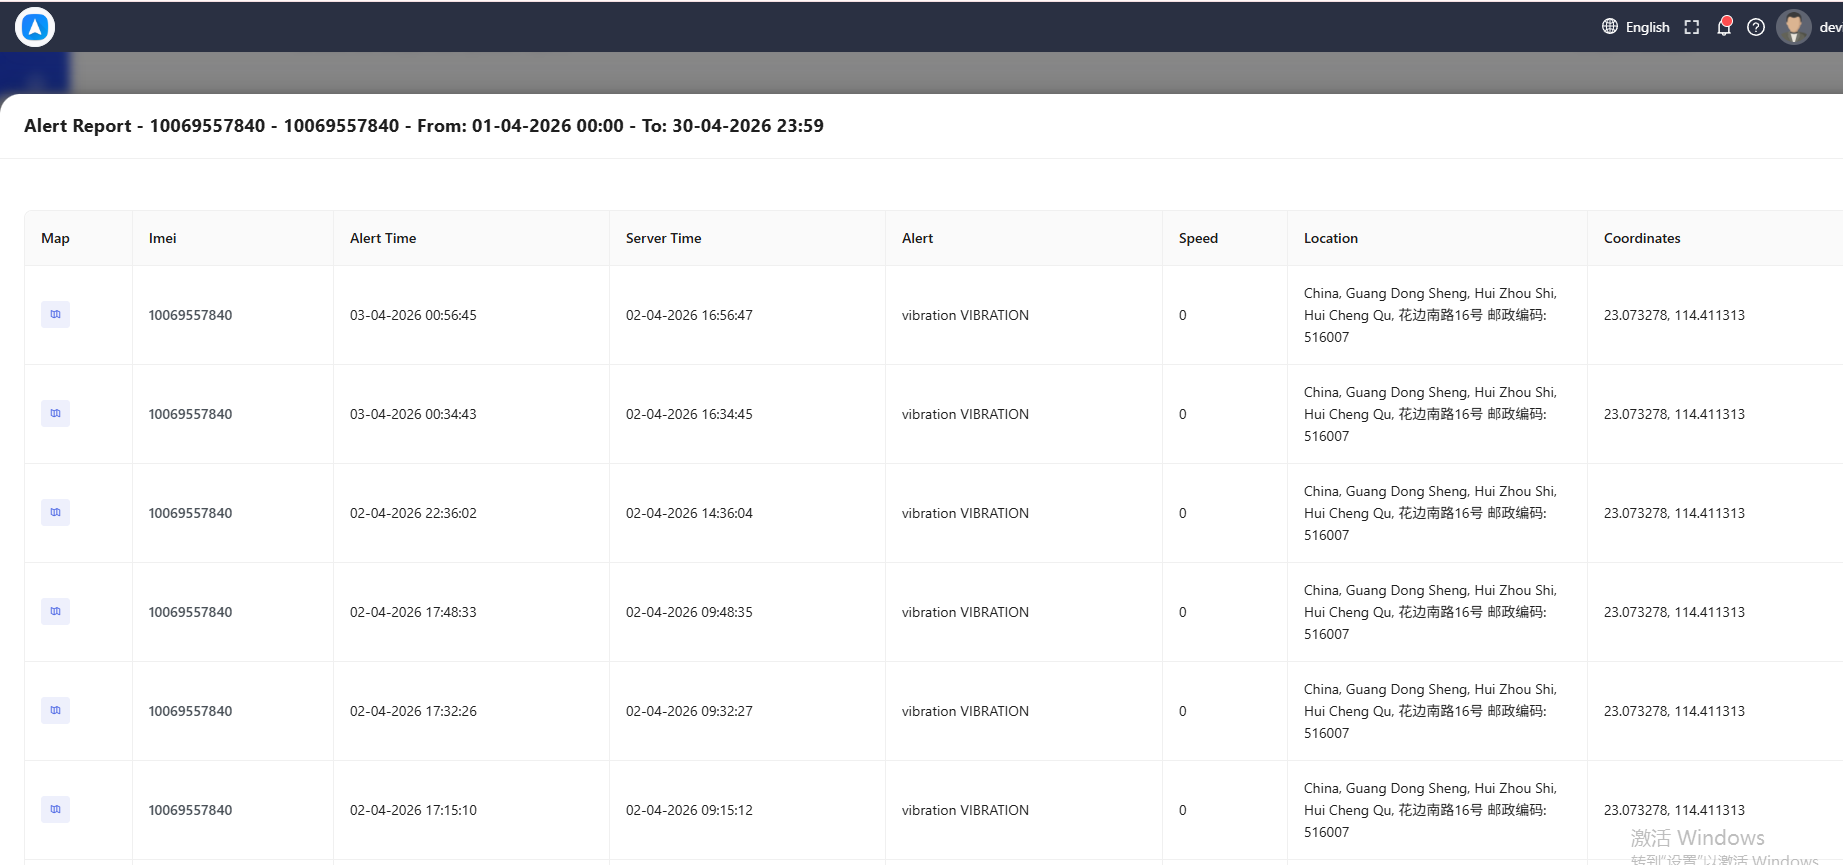Click server time 02-04-2026 09:48:35
This screenshot has height=865, width=1843.
pyautogui.click(x=689, y=612)
